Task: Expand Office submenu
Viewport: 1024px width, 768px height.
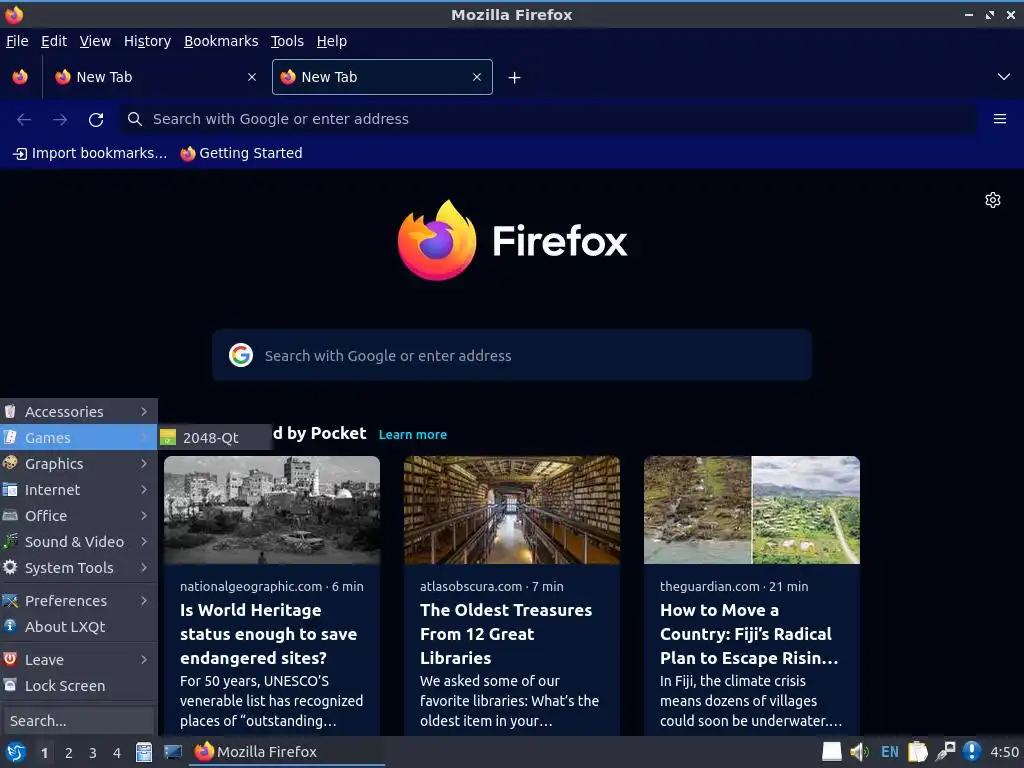Action: (78, 516)
